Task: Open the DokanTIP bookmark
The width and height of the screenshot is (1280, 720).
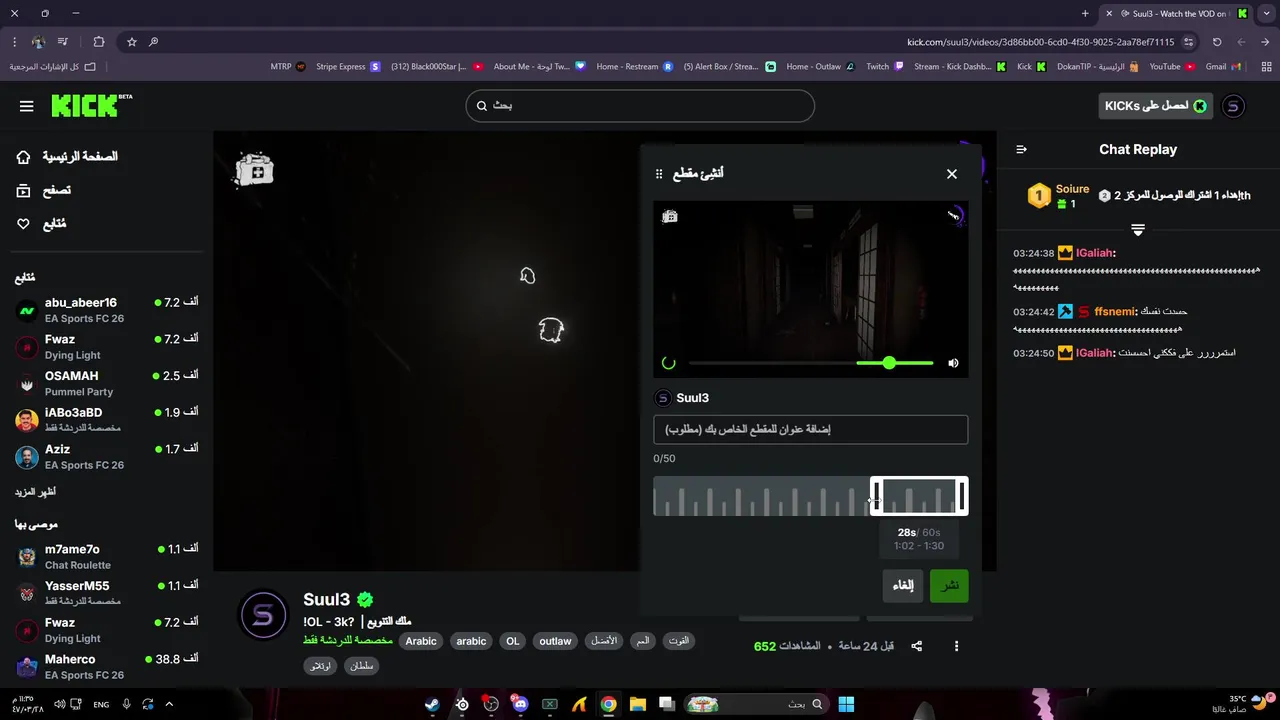Action: pos(1098,67)
